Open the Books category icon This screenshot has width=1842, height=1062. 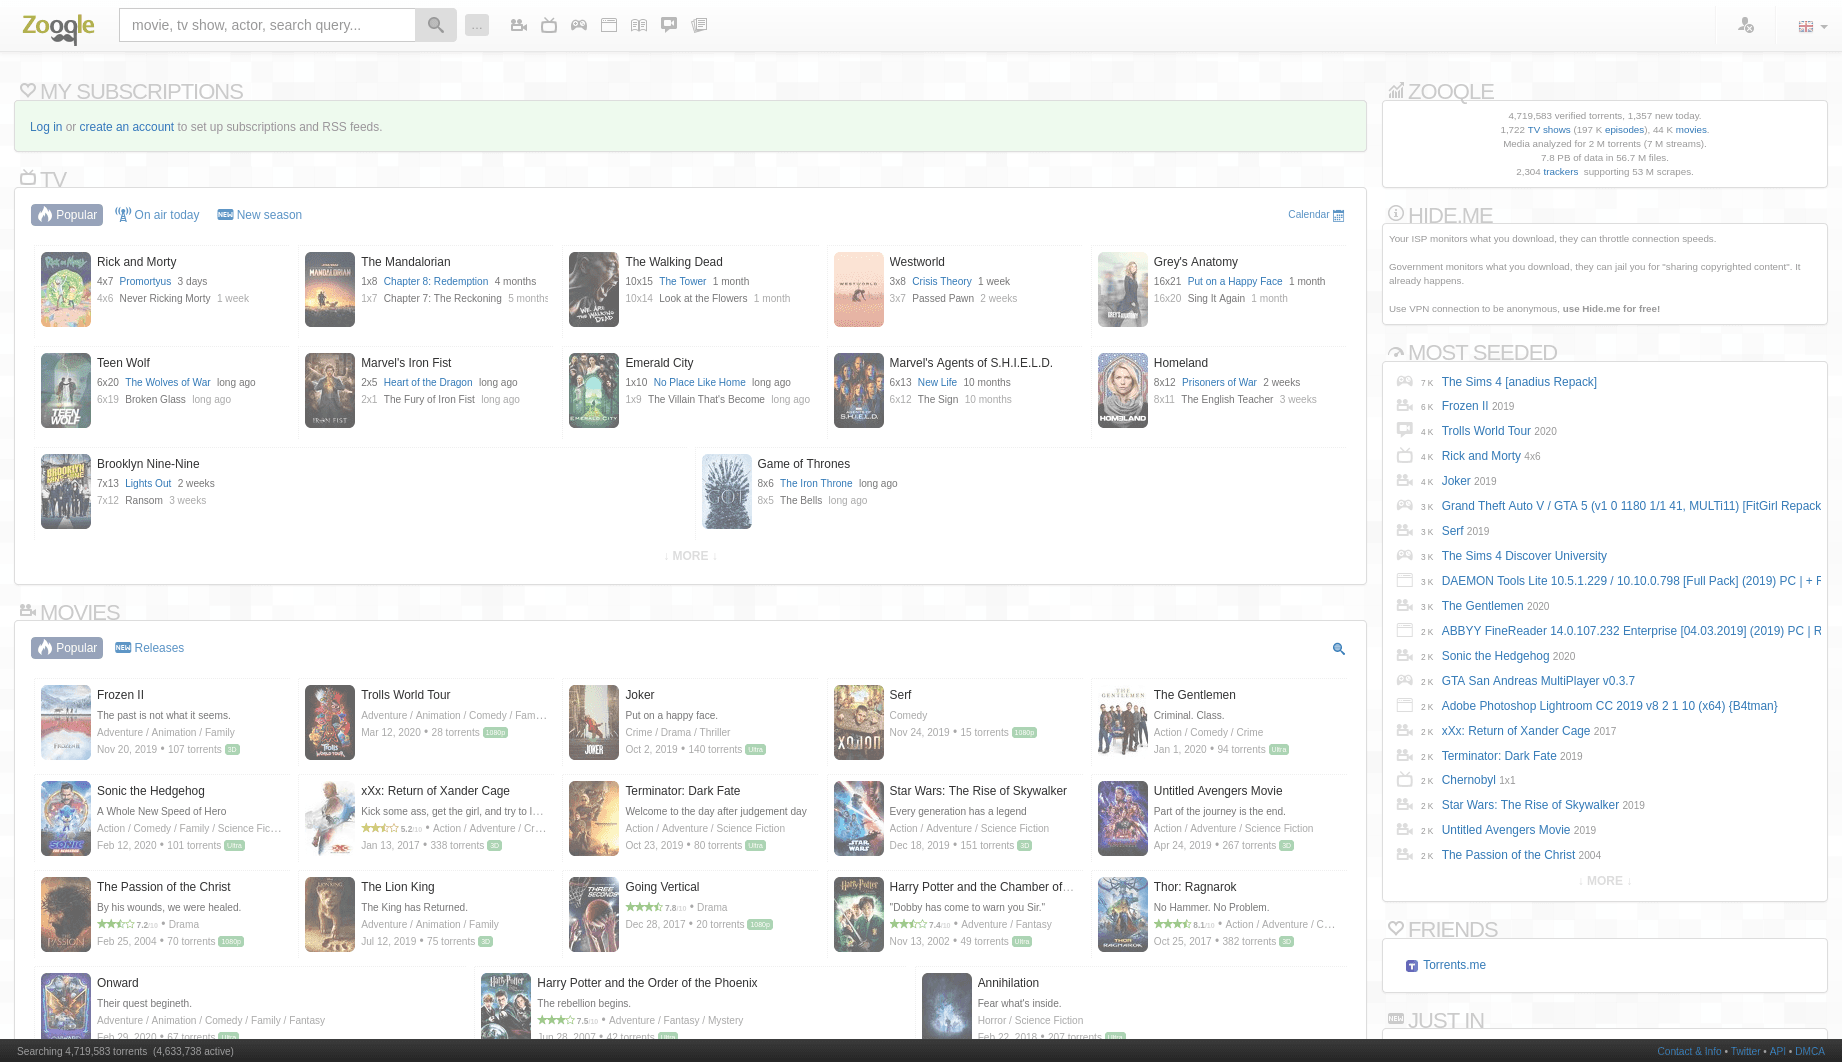[639, 25]
